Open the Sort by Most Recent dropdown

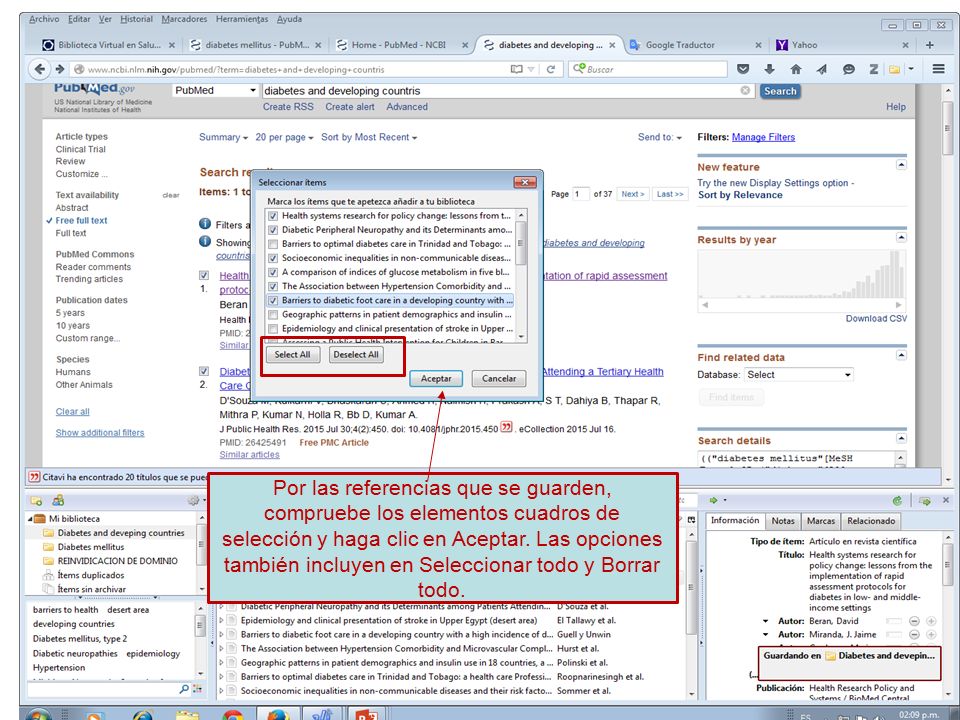pyautogui.click(x=369, y=137)
